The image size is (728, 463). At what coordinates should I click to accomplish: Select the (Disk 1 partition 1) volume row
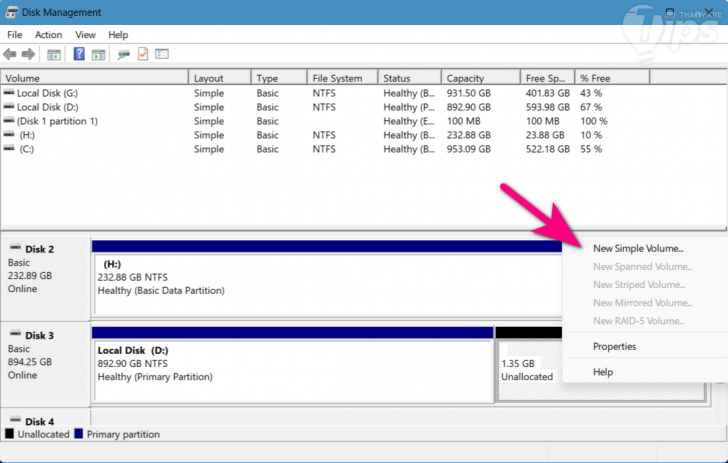pyautogui.click(x=325, y=121)
